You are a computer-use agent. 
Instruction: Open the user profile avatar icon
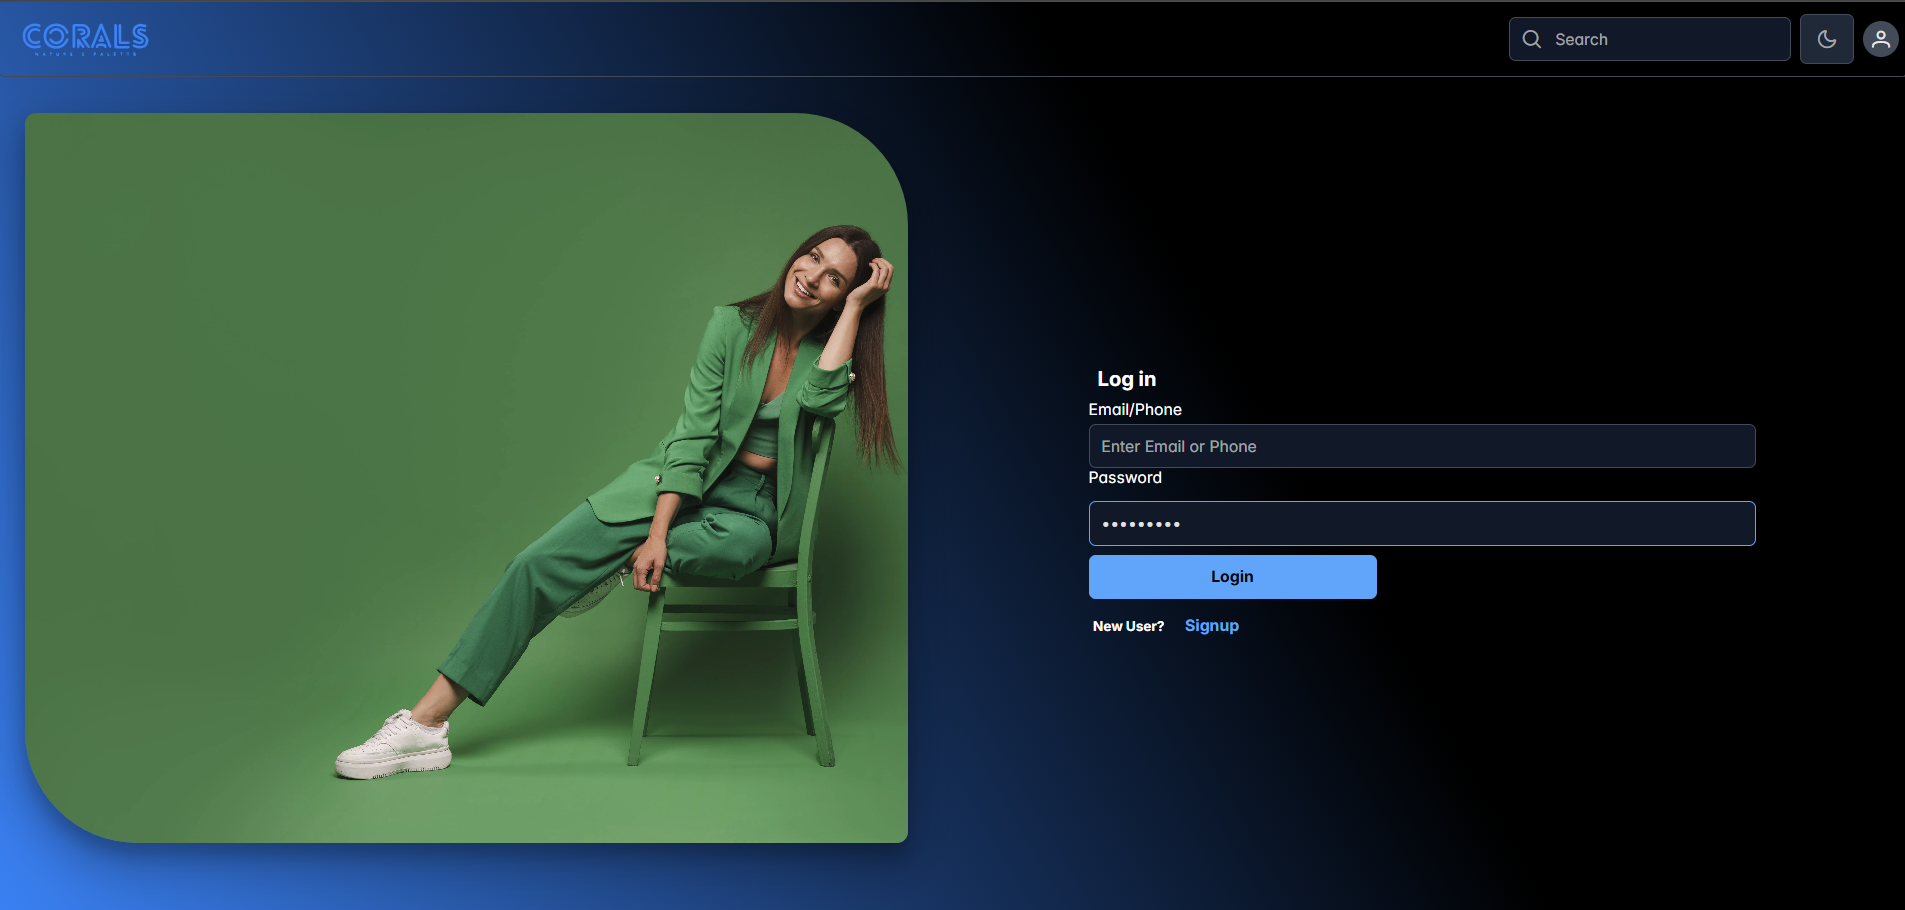click(1880, 39)
